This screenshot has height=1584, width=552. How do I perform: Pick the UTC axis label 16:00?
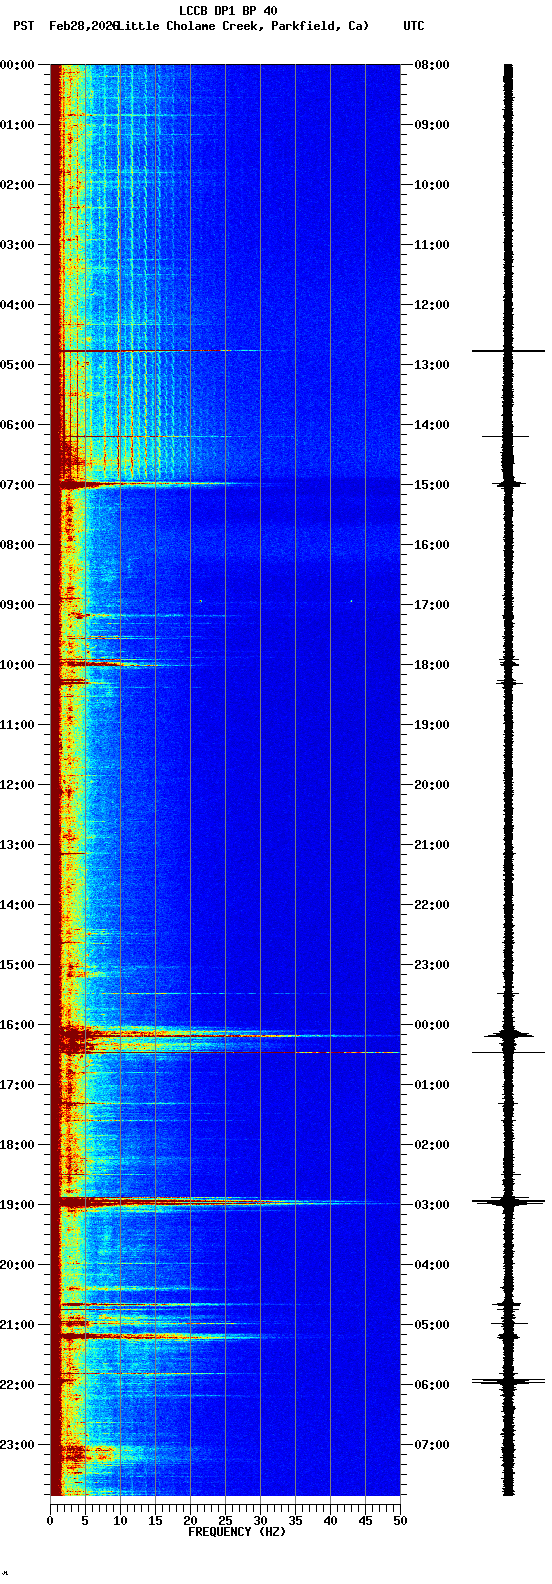point(432,545)
